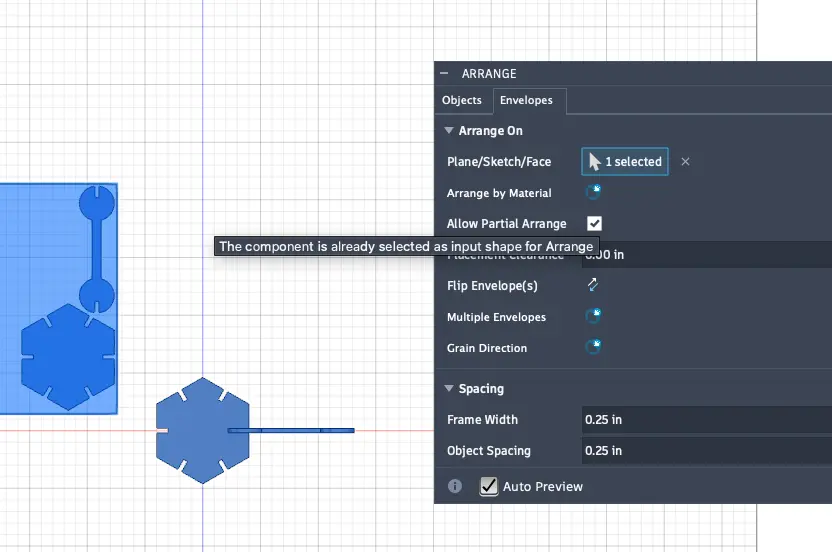Click the hexagon inside the blue envelope
Image resolution: width=832 pixels, height=552 pixels.
pos(68,357)
